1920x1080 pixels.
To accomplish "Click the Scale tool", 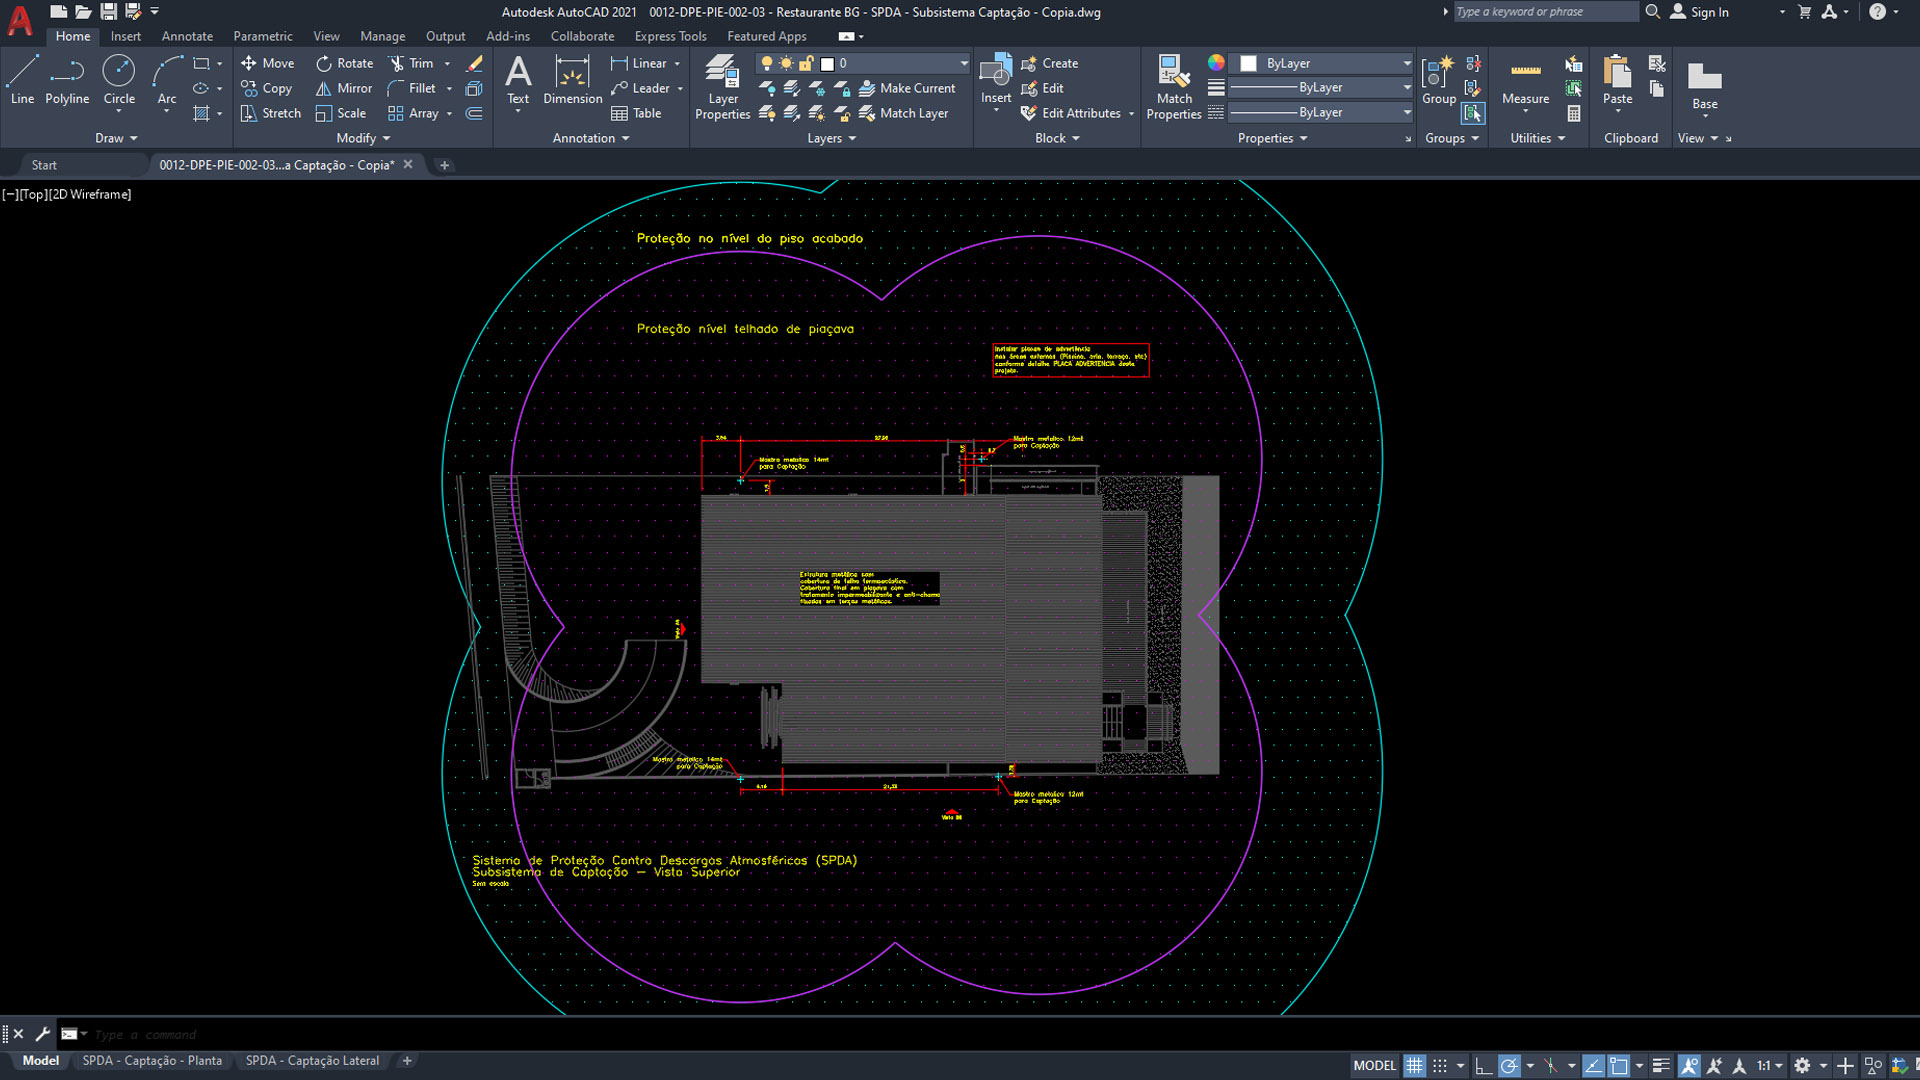I will (341, 113).
